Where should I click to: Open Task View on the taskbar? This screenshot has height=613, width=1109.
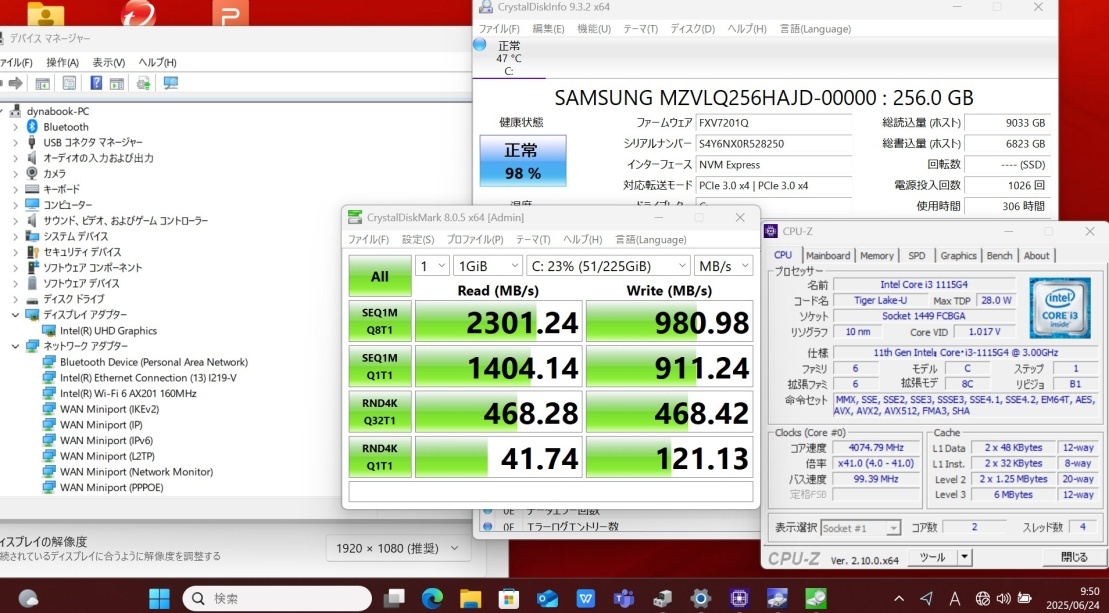pyautogui.click(x=394, y=598)
